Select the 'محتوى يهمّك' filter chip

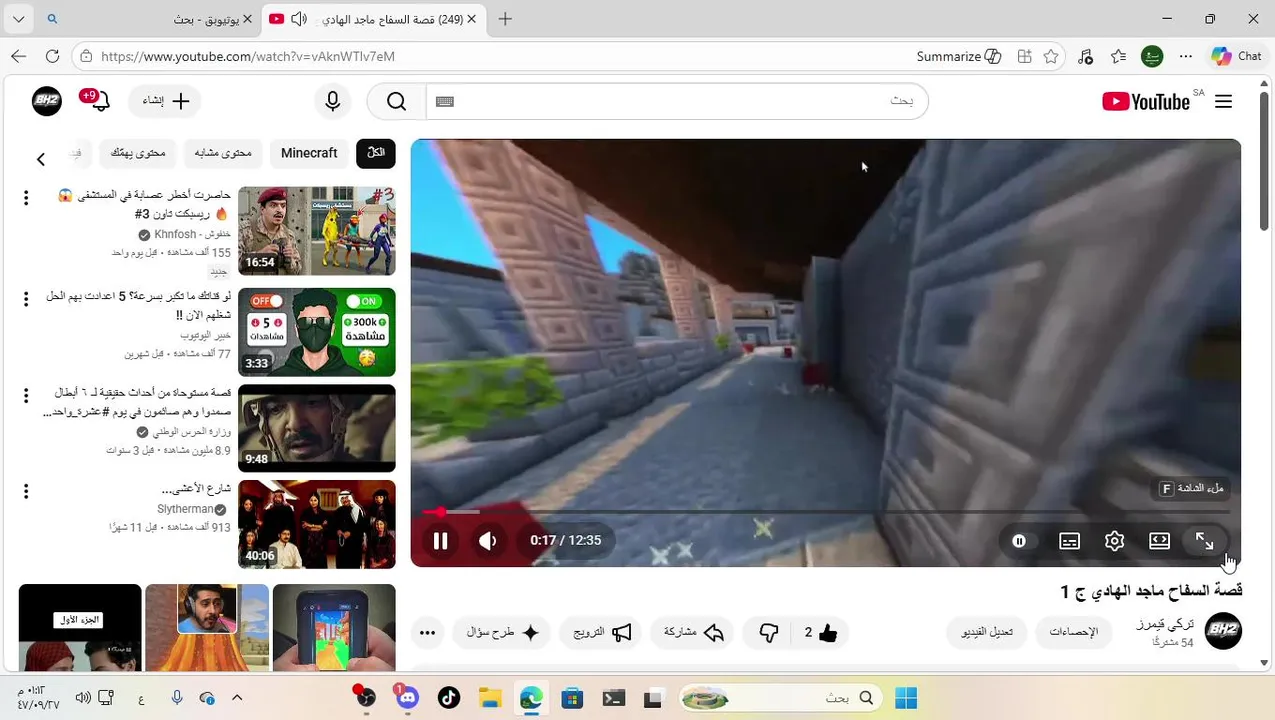pos(138,153)
